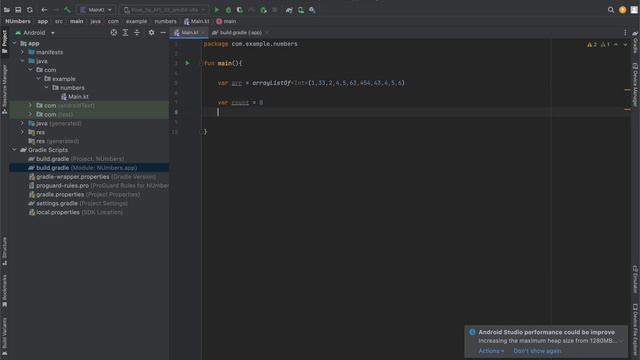The height and width of the screenshot is (360, 640).
Task: Toggle the Project tool window sidebar button
Action: click(4, 42)
